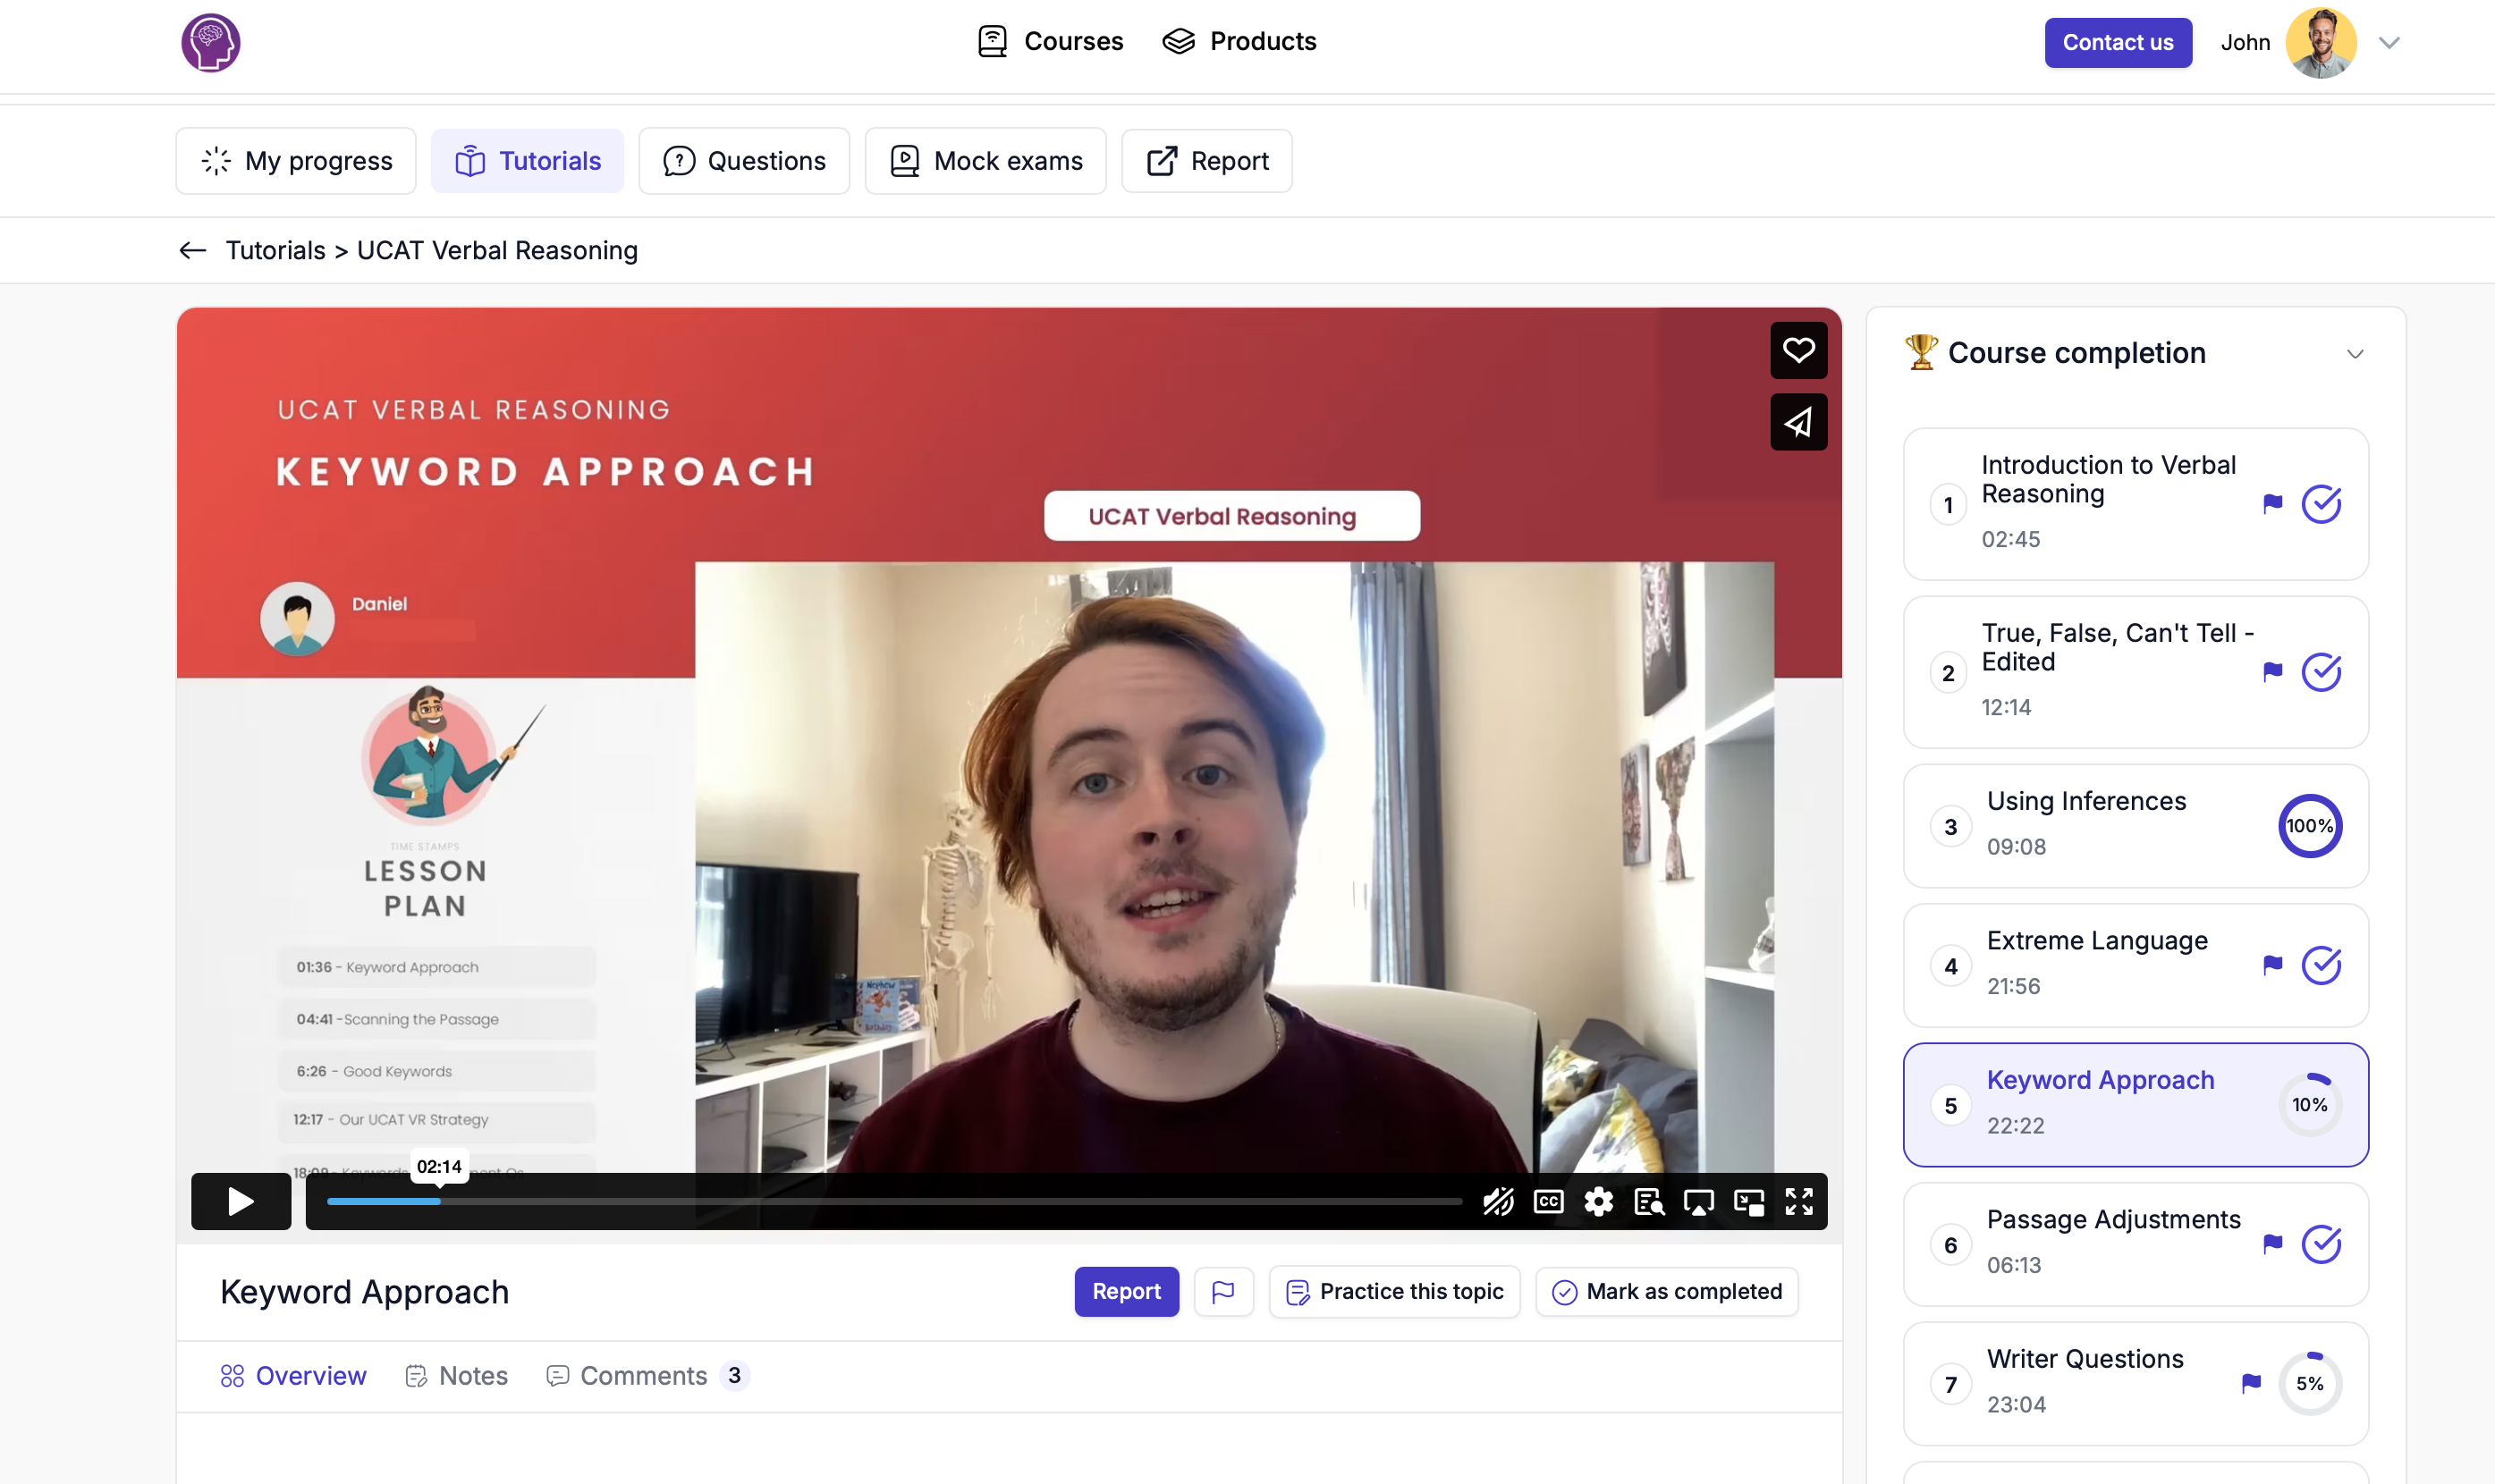Image resolution: width=2495 pixels, height=1484 pixels.
Task: Play the Keyword Approach video
Action: coord(241,1201)
